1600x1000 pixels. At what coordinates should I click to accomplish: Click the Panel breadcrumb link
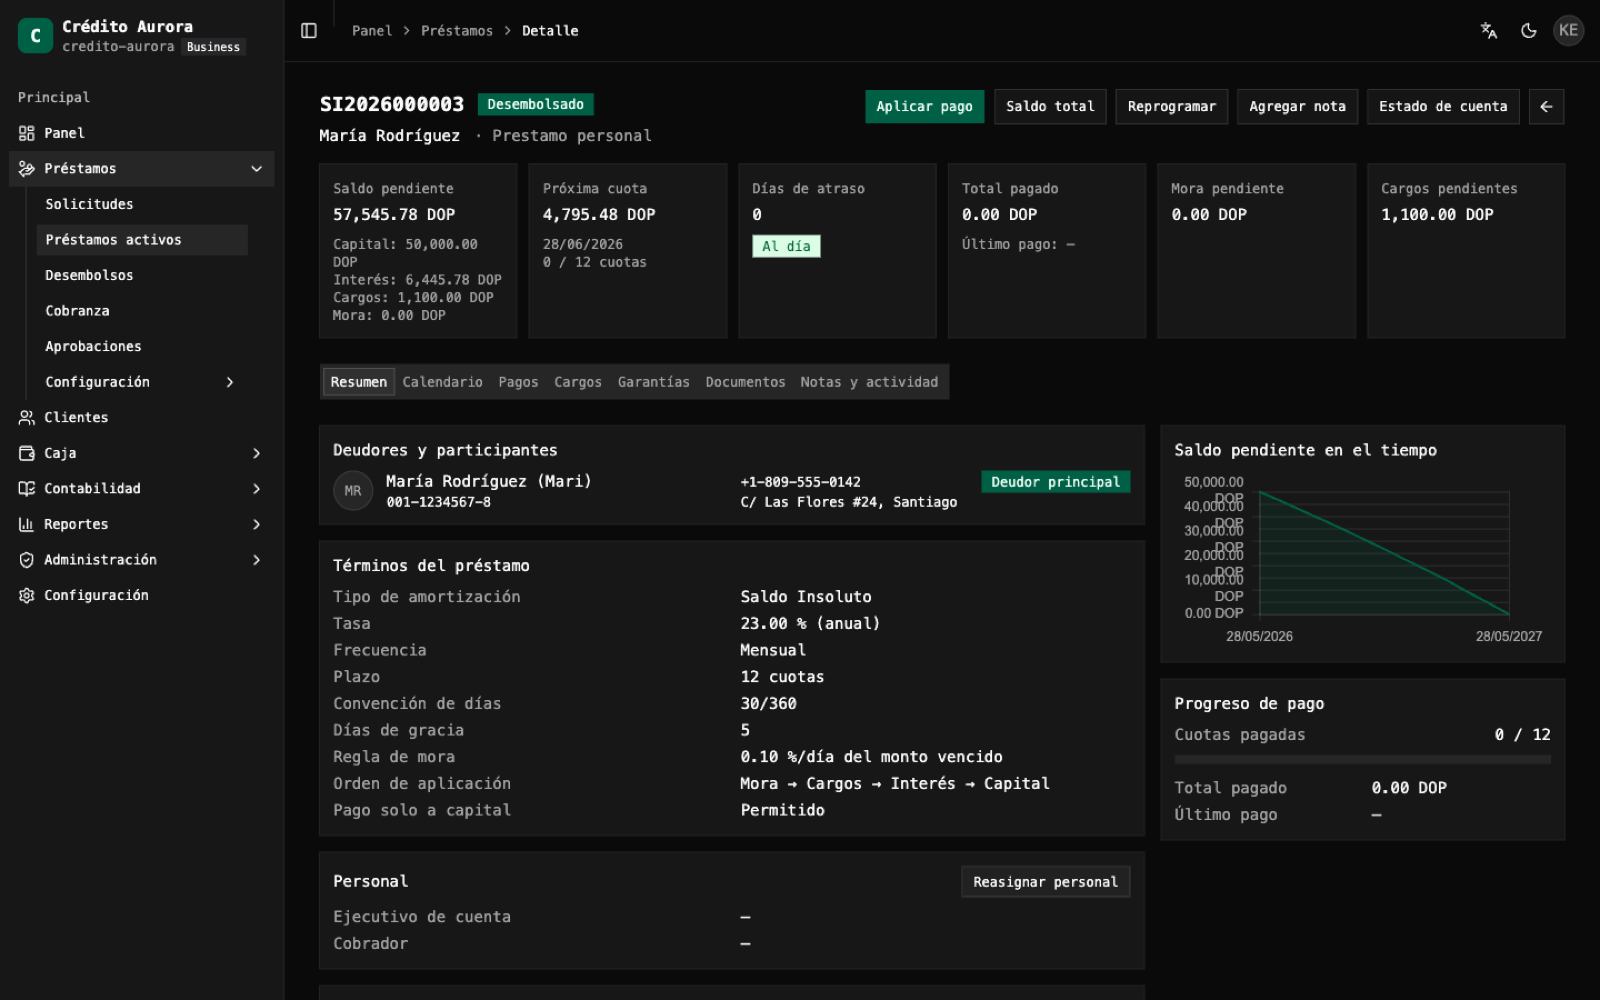point(372,31)
